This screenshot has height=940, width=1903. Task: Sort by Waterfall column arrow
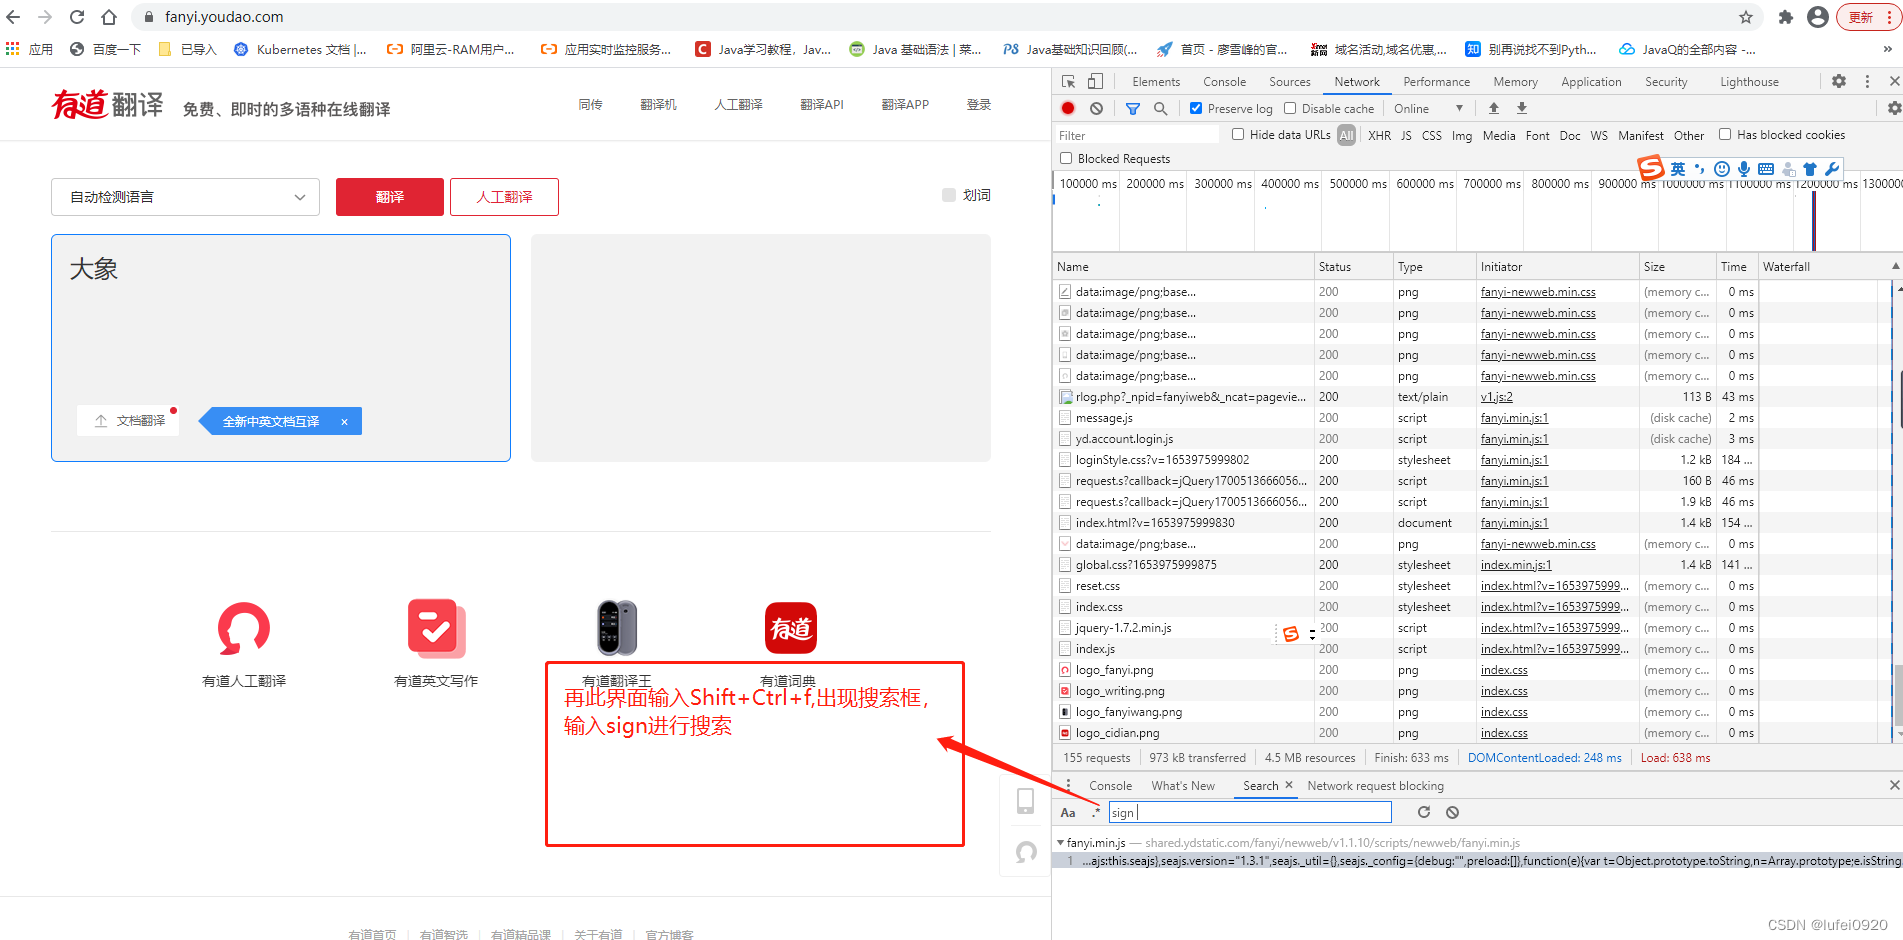point(1895,266)
